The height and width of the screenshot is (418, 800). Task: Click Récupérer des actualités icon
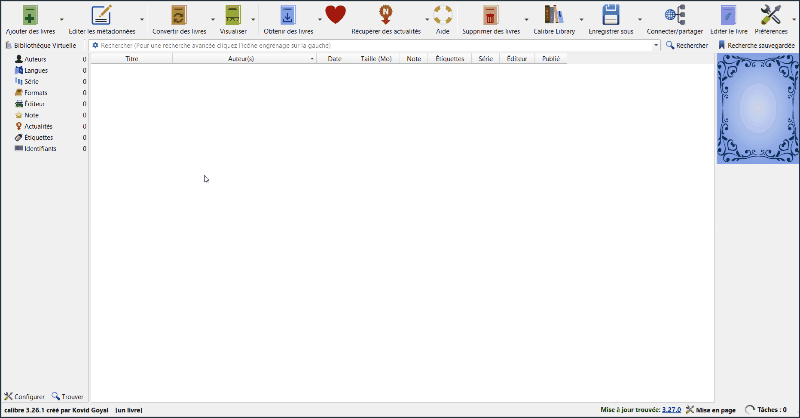pyautogui.click(x=386, y=15)
